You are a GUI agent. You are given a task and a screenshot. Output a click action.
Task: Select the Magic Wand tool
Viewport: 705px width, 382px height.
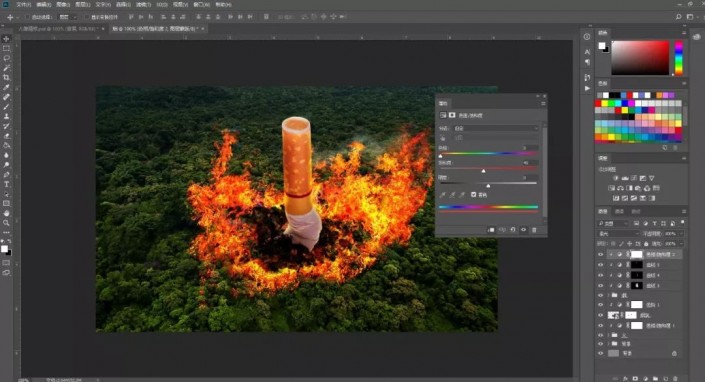point(6,68)
